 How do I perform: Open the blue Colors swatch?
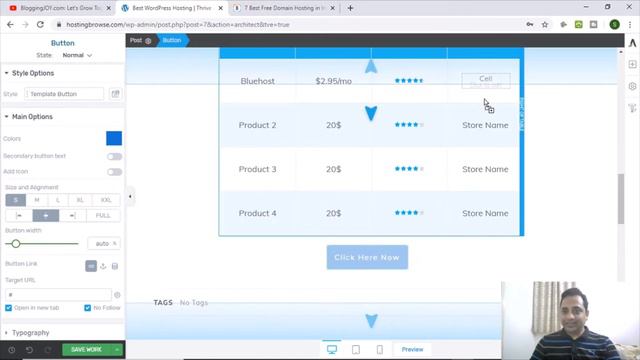click(x=114, y=138)
